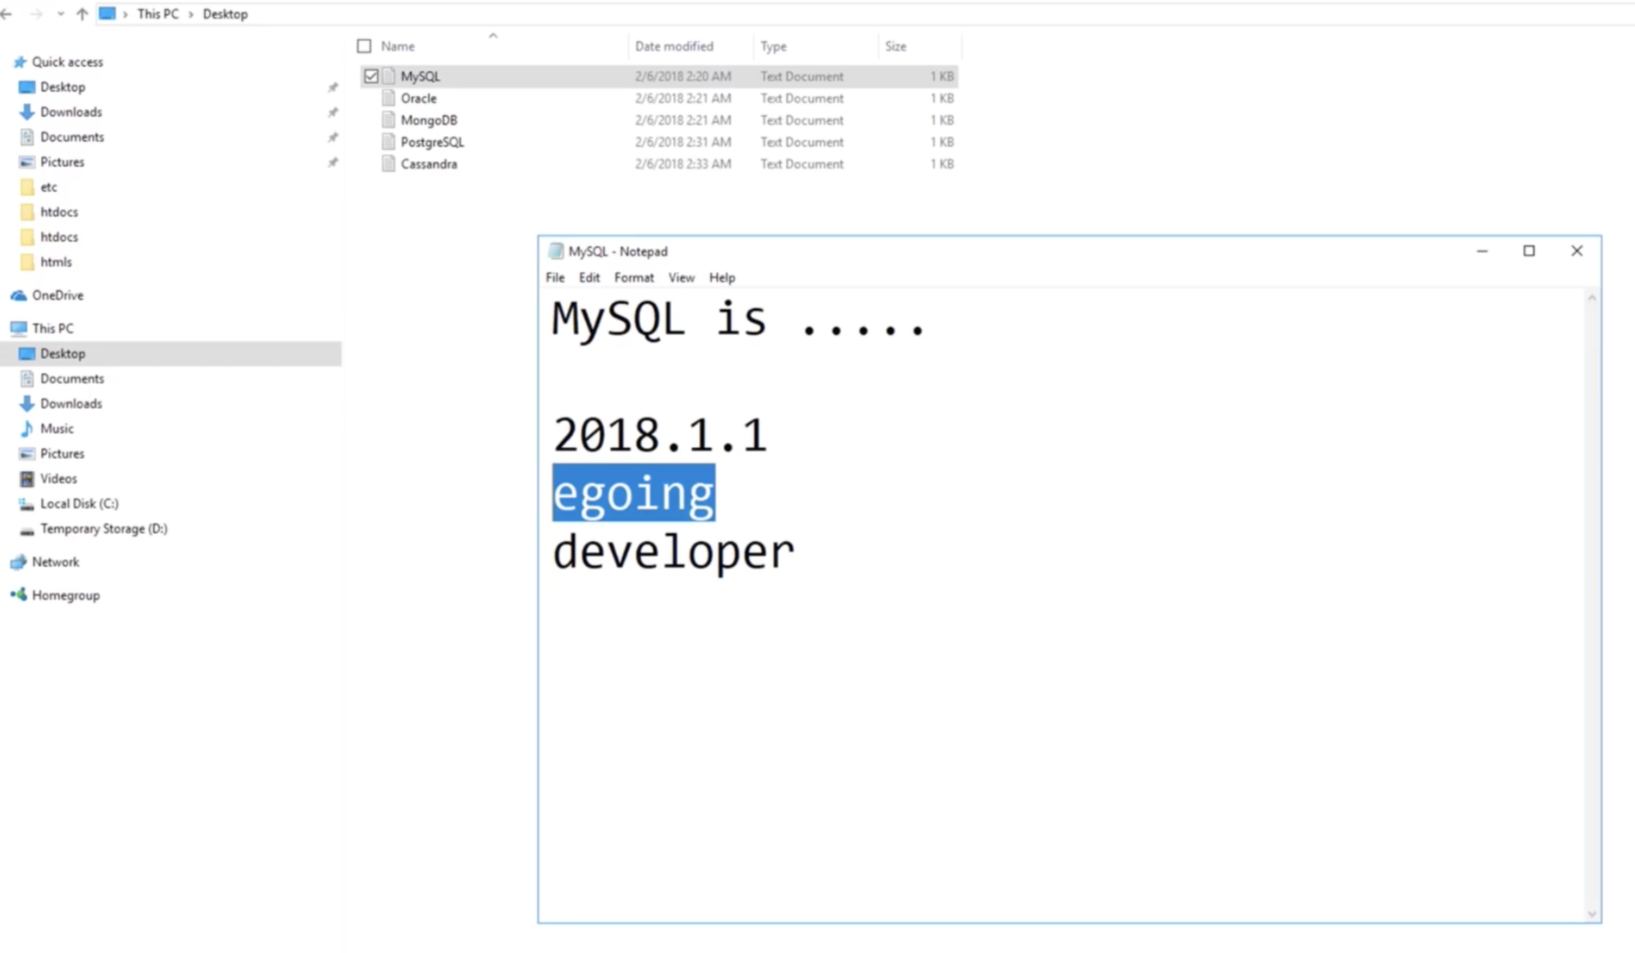Image resolution: width=1635 pixels, height=953 pixels.
Task: Click the PC icon in address bar
Action: [107, 14]
